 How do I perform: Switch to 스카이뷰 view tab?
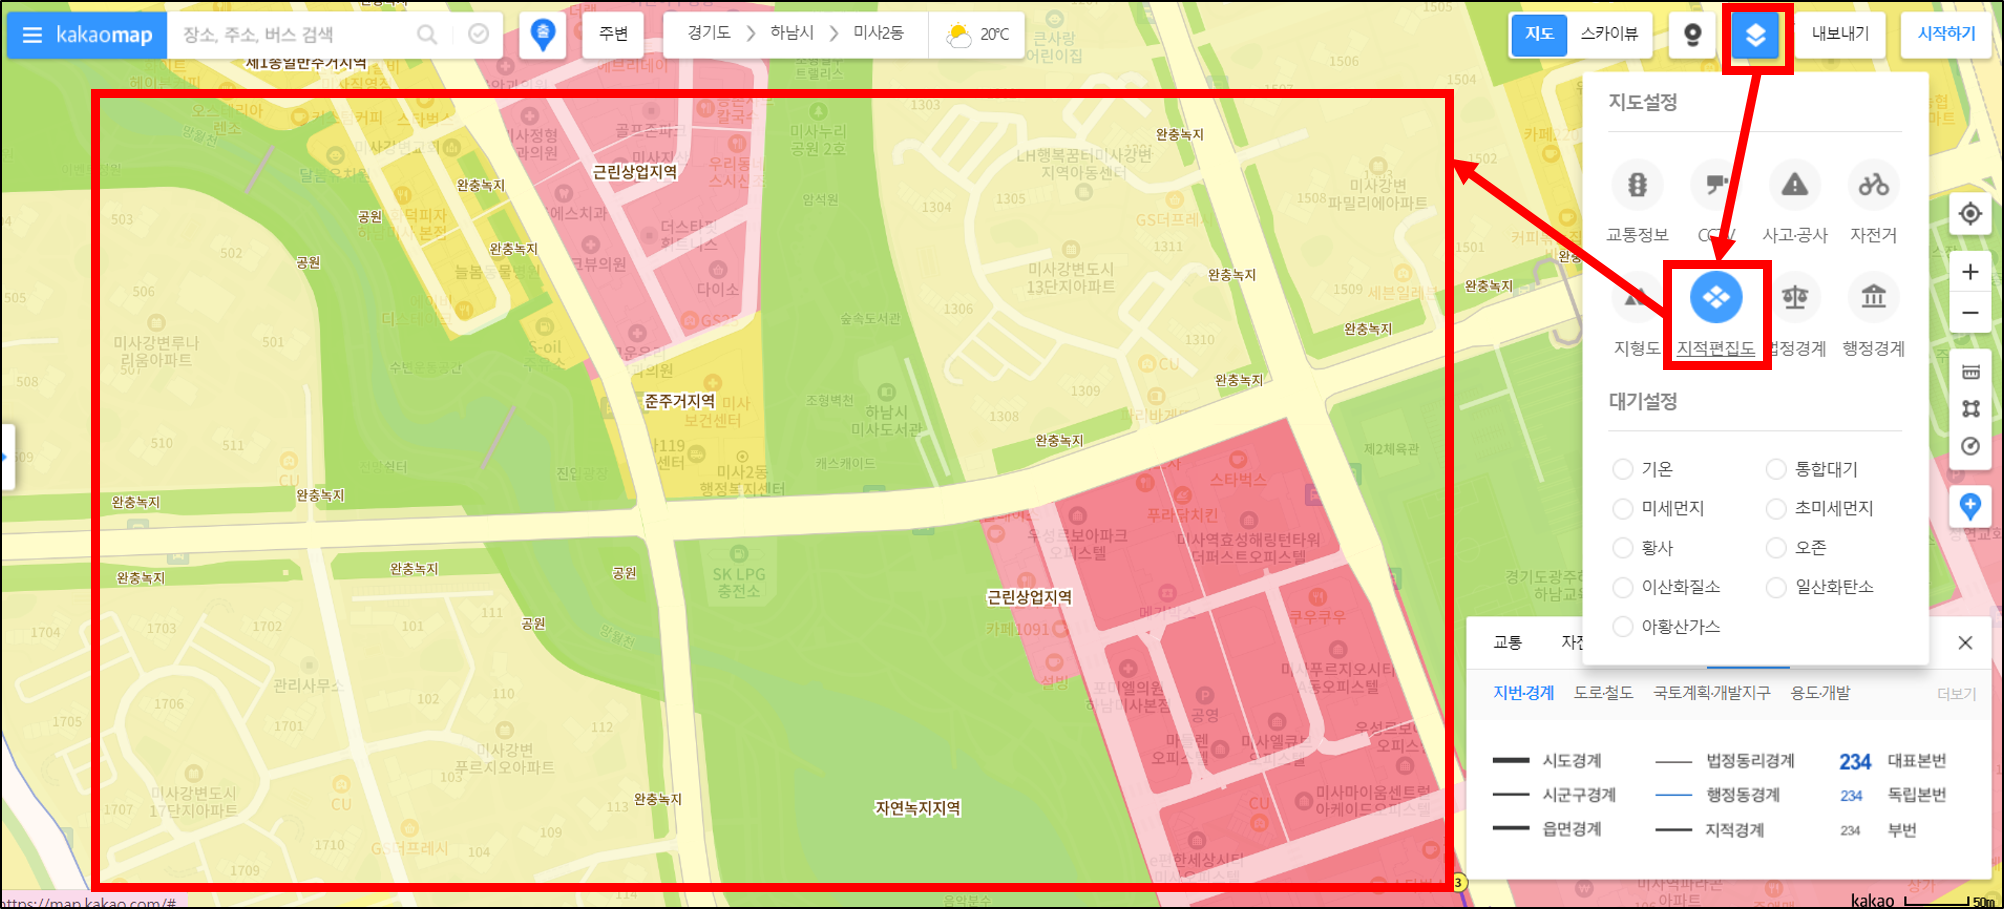point(1610,35)
